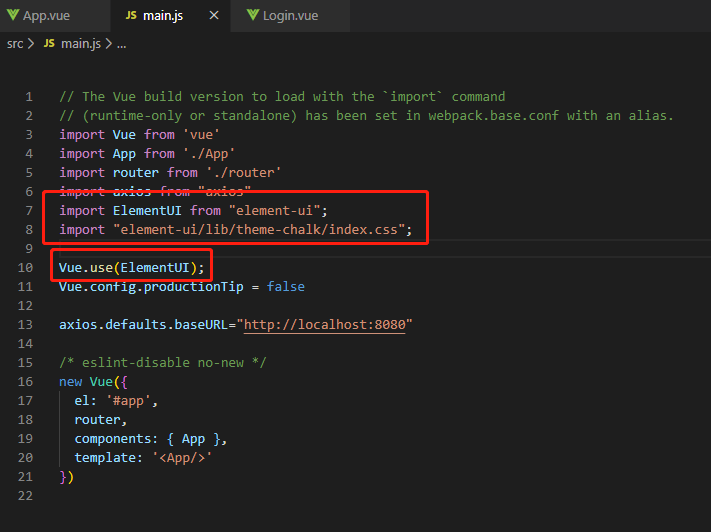The width and height of the screenshot is (711, 532).
Task: Expand breadcrumb chevron after src
Action: [x=31, y=44]
